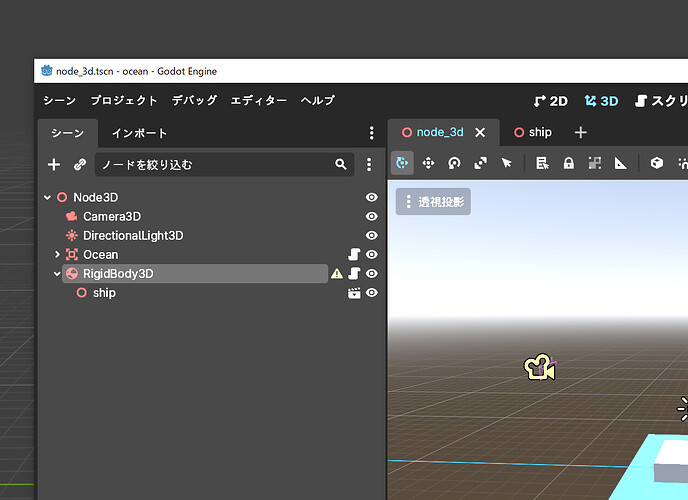Toggle visibility of Ocean
The width and height of the screenshot is (688, 500).
point(372,254)
